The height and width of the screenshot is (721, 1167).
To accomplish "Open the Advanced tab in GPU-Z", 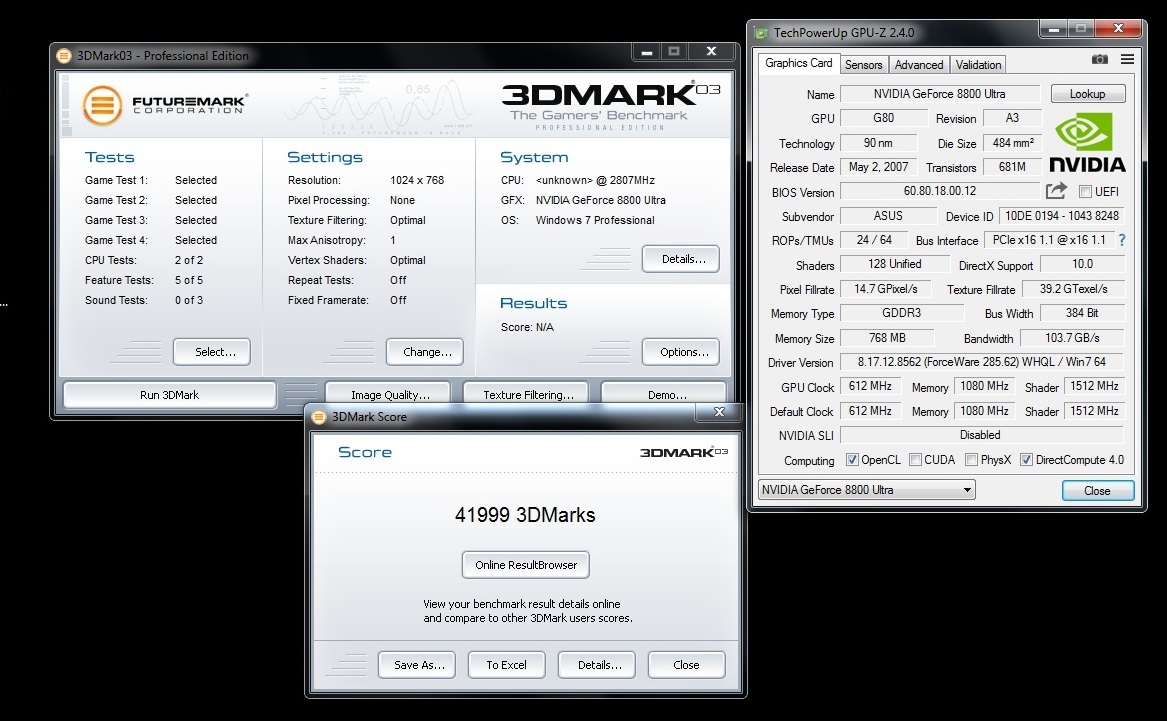I will [918, 64].
